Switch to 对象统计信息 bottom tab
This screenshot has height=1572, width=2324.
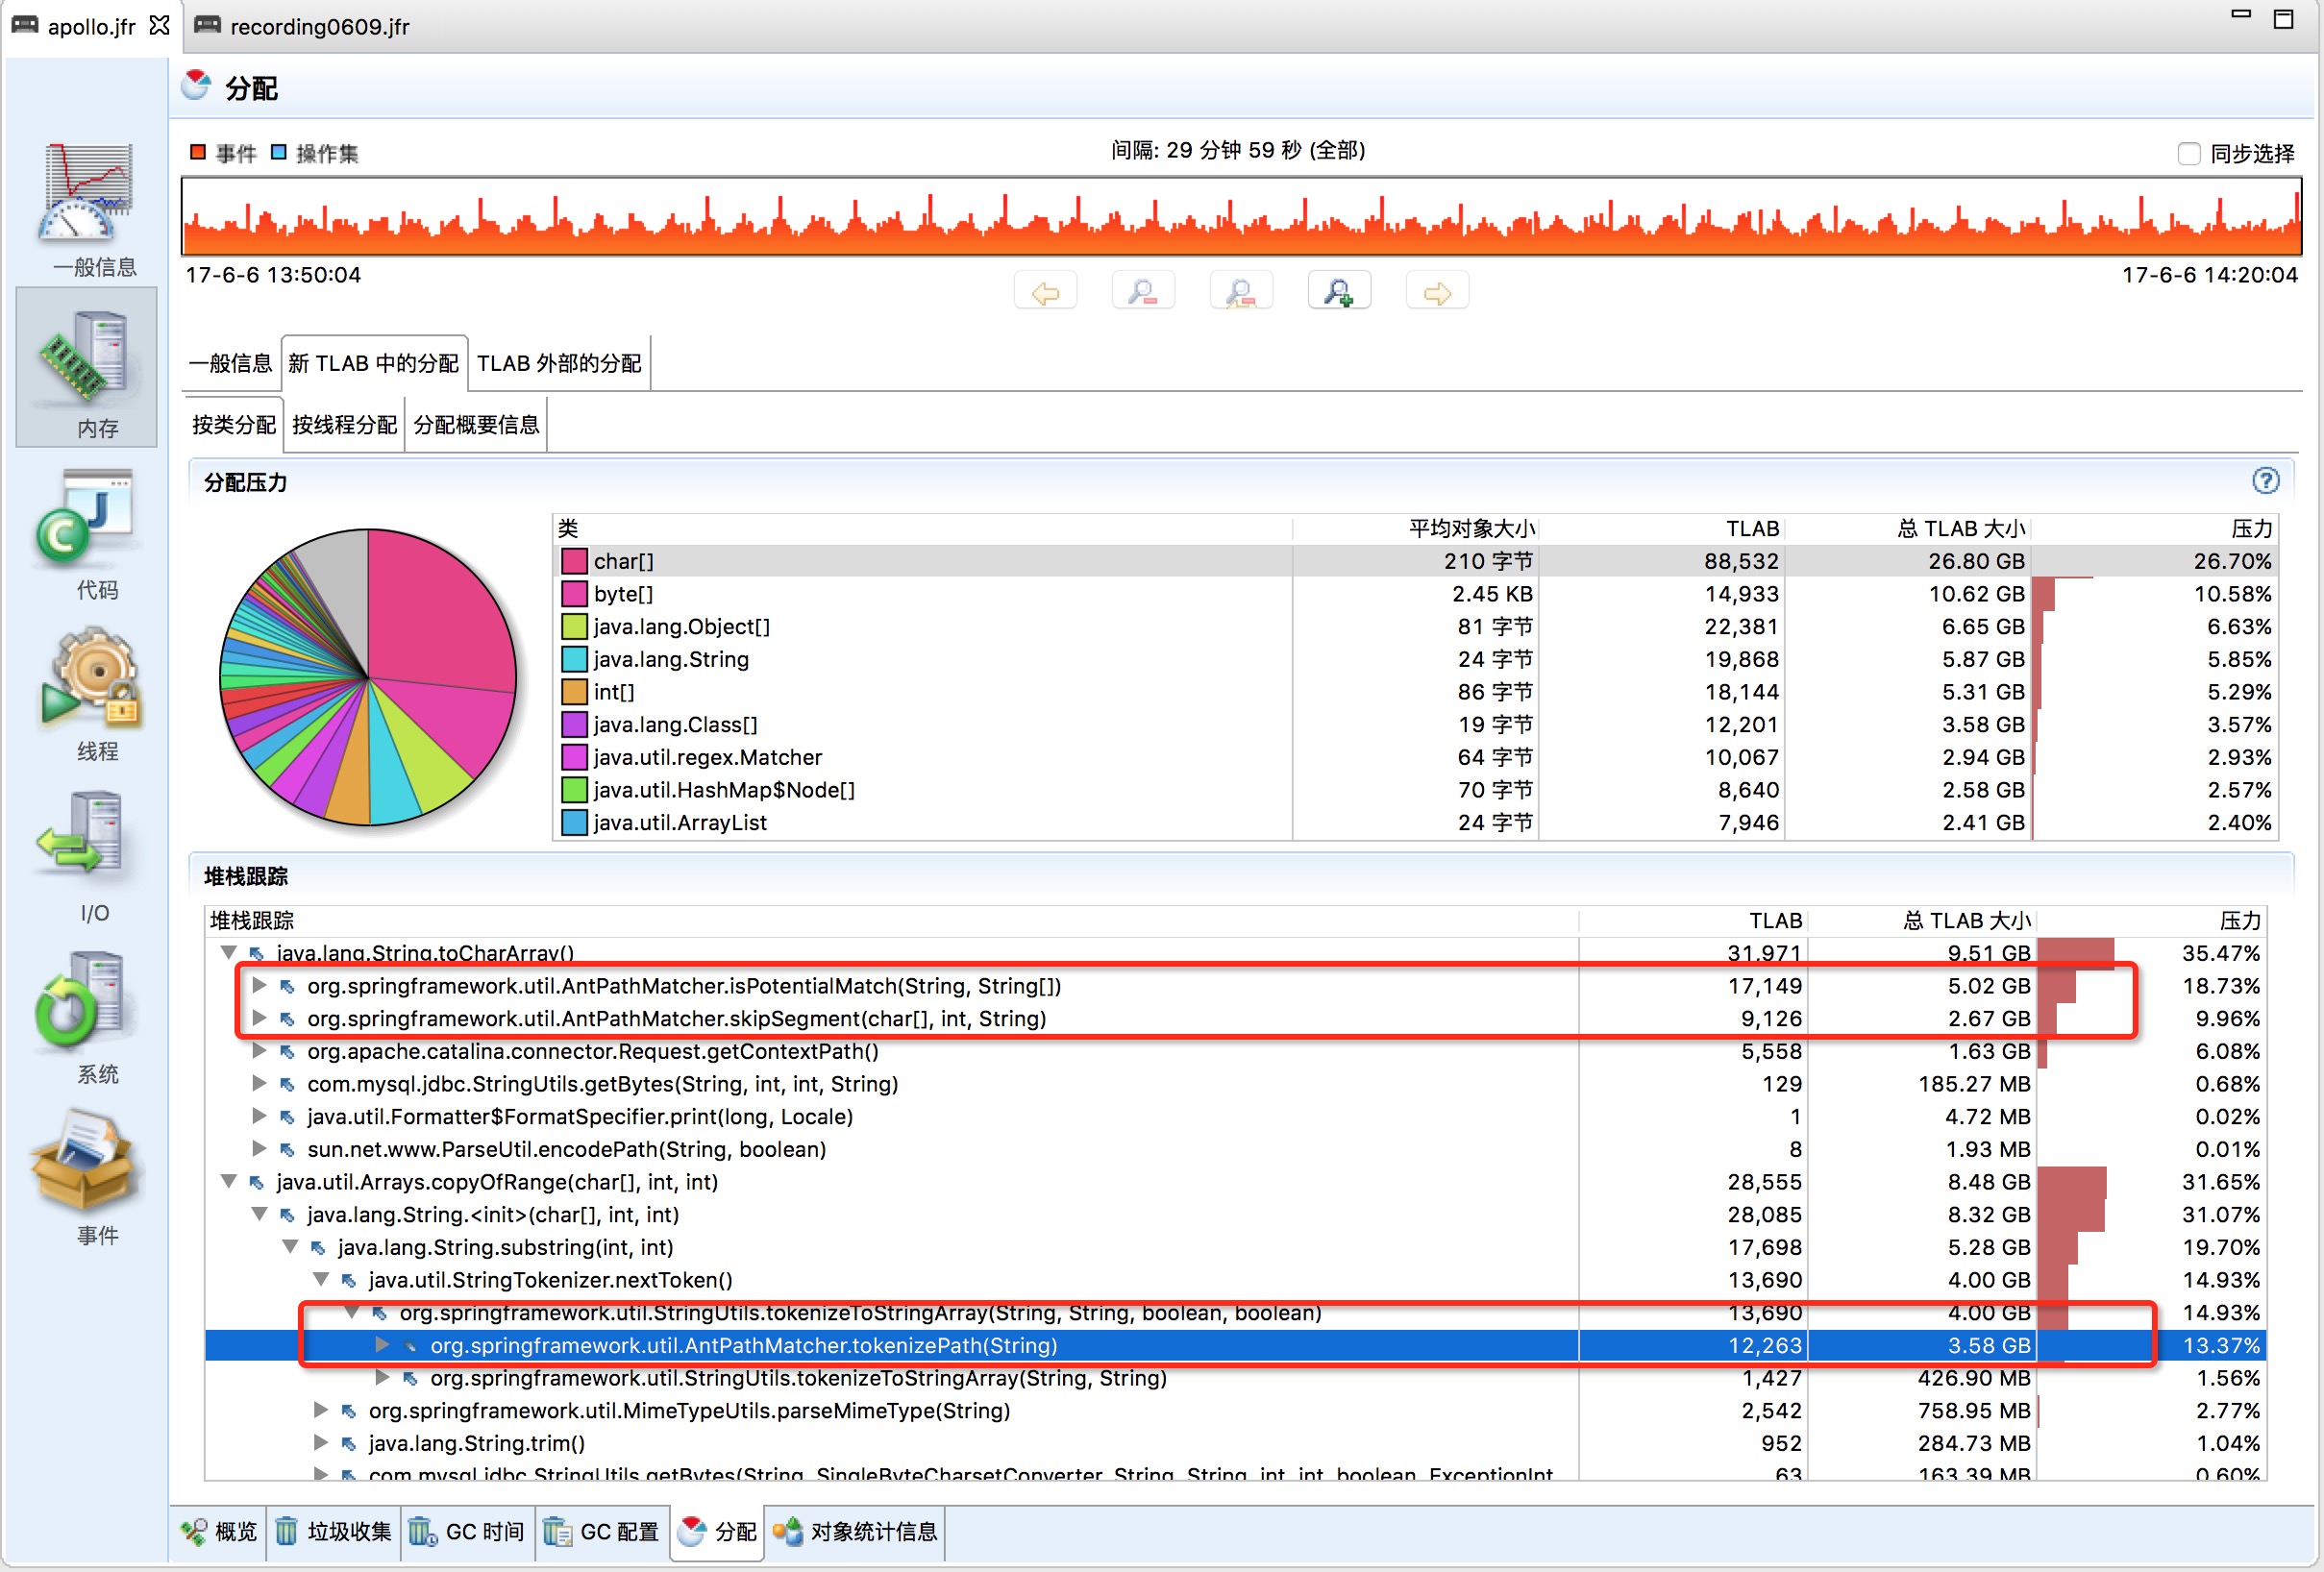coord(856,1531)
